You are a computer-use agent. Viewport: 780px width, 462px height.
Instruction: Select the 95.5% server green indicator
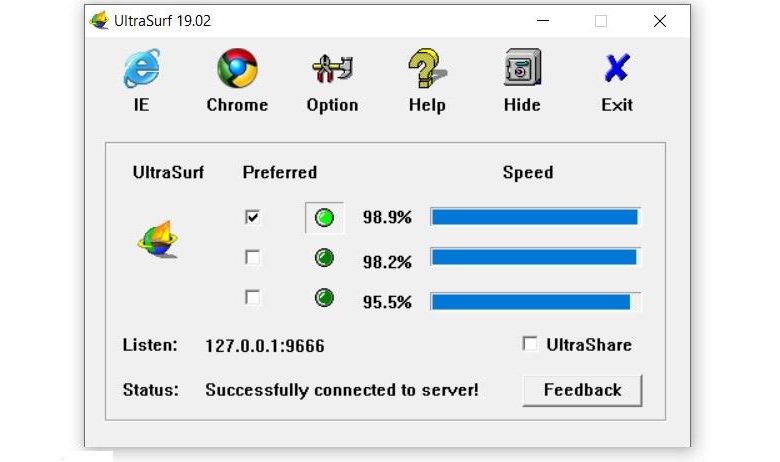pyautogui.click(x=324, y=298)
